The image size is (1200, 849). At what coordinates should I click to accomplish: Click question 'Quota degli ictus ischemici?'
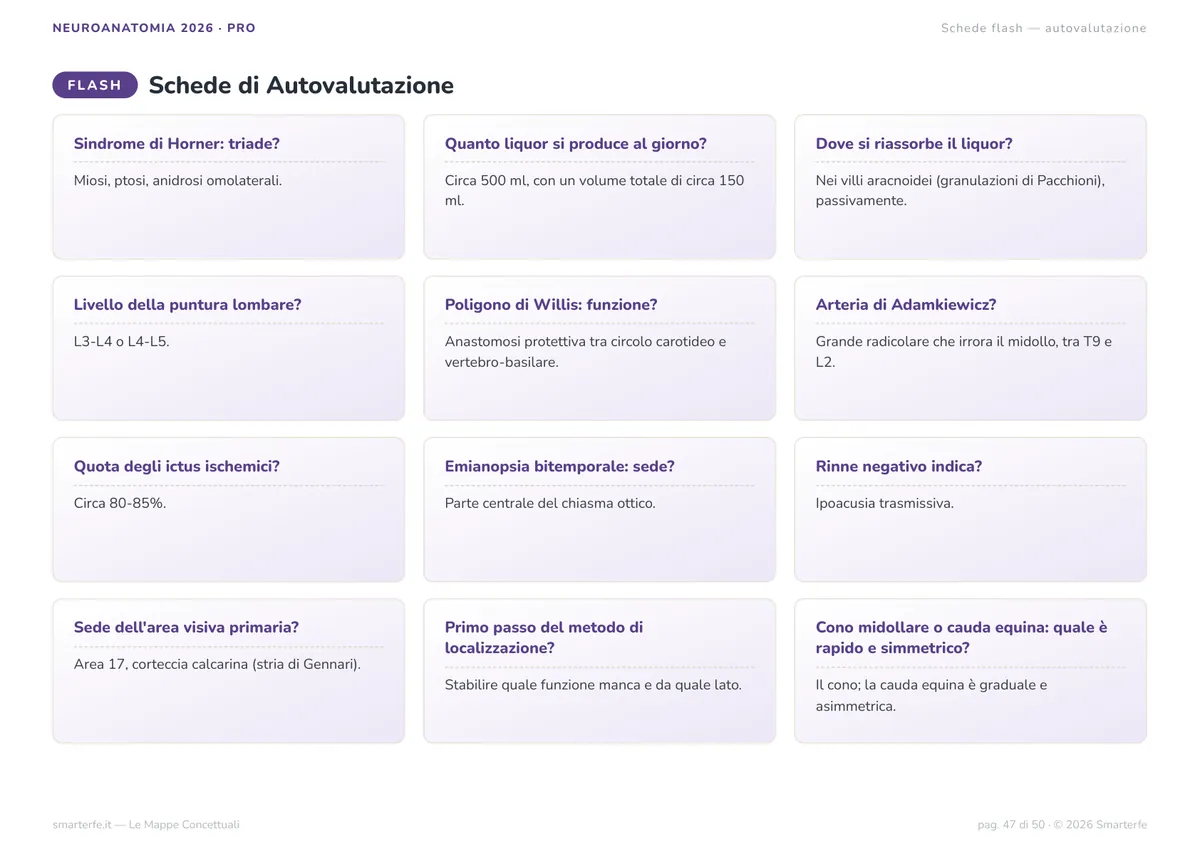[x=177, y=467]
